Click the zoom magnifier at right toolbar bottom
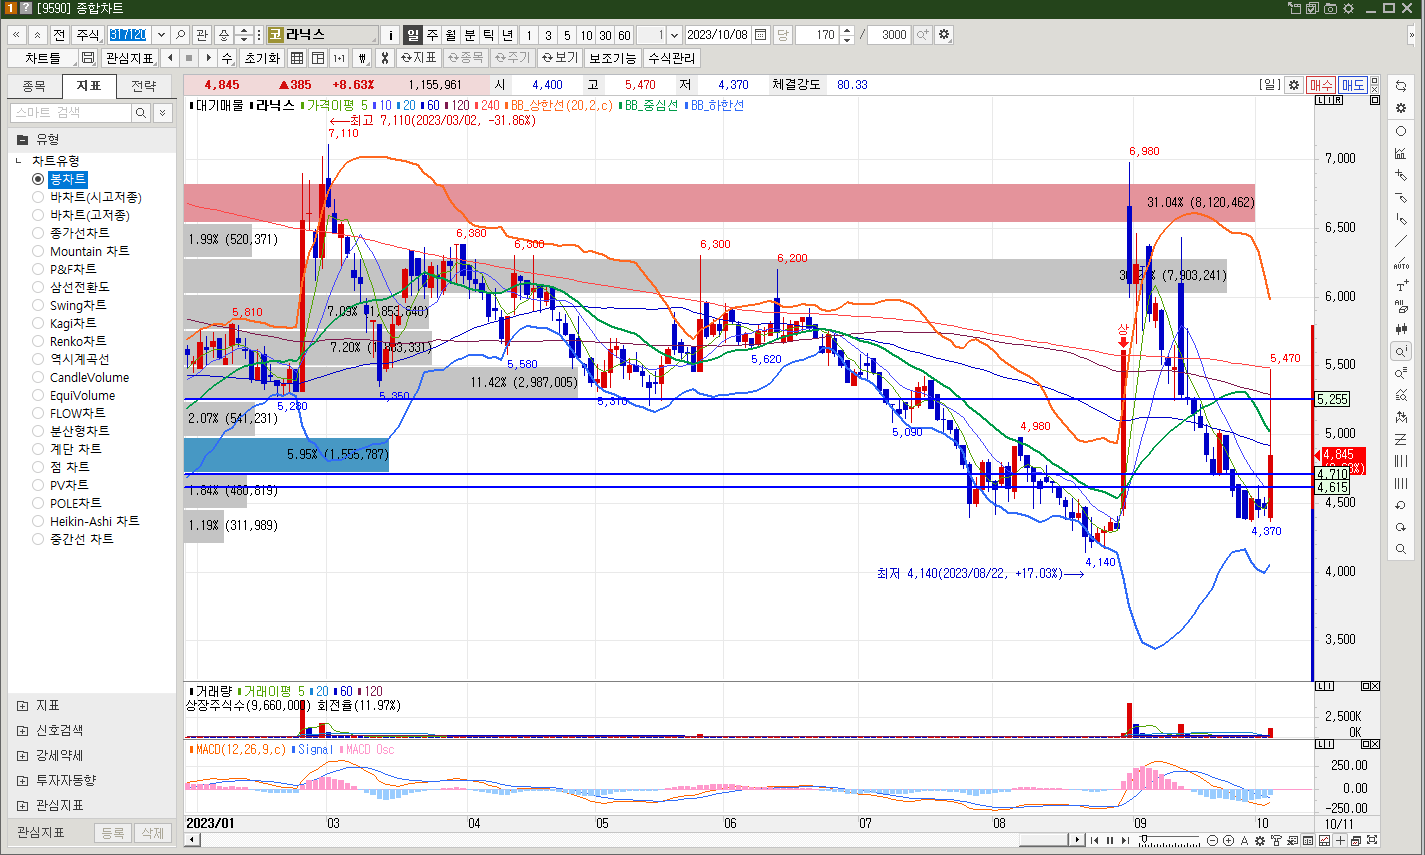Image resolution: width=1425 pixels, height=855 pixels. point(1401,549)
